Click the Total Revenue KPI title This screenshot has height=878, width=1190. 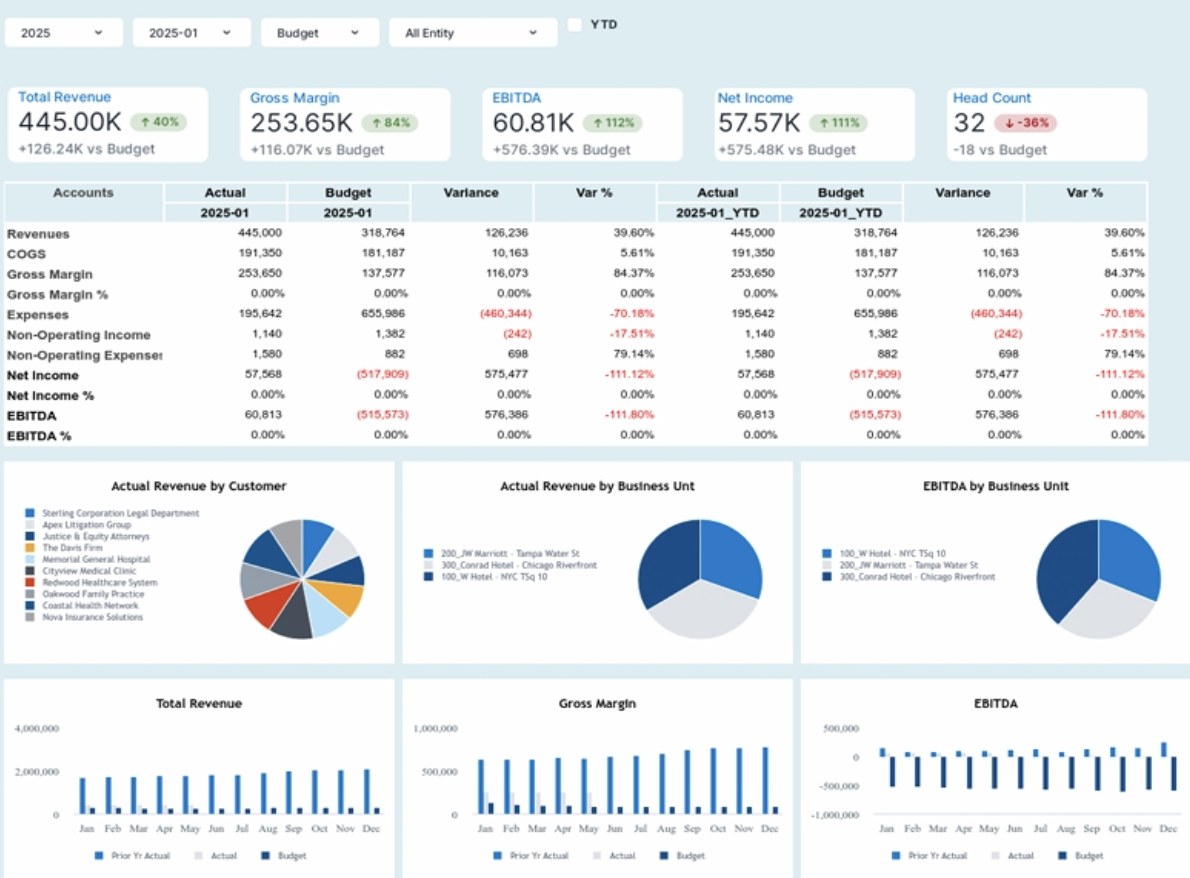[x=65, y=97]
